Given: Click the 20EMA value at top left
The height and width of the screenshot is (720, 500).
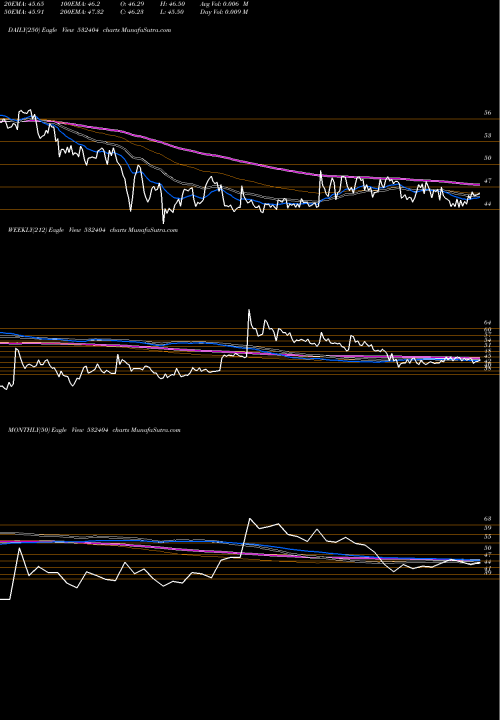Looking at the screenshot, I should click(24, 4).
